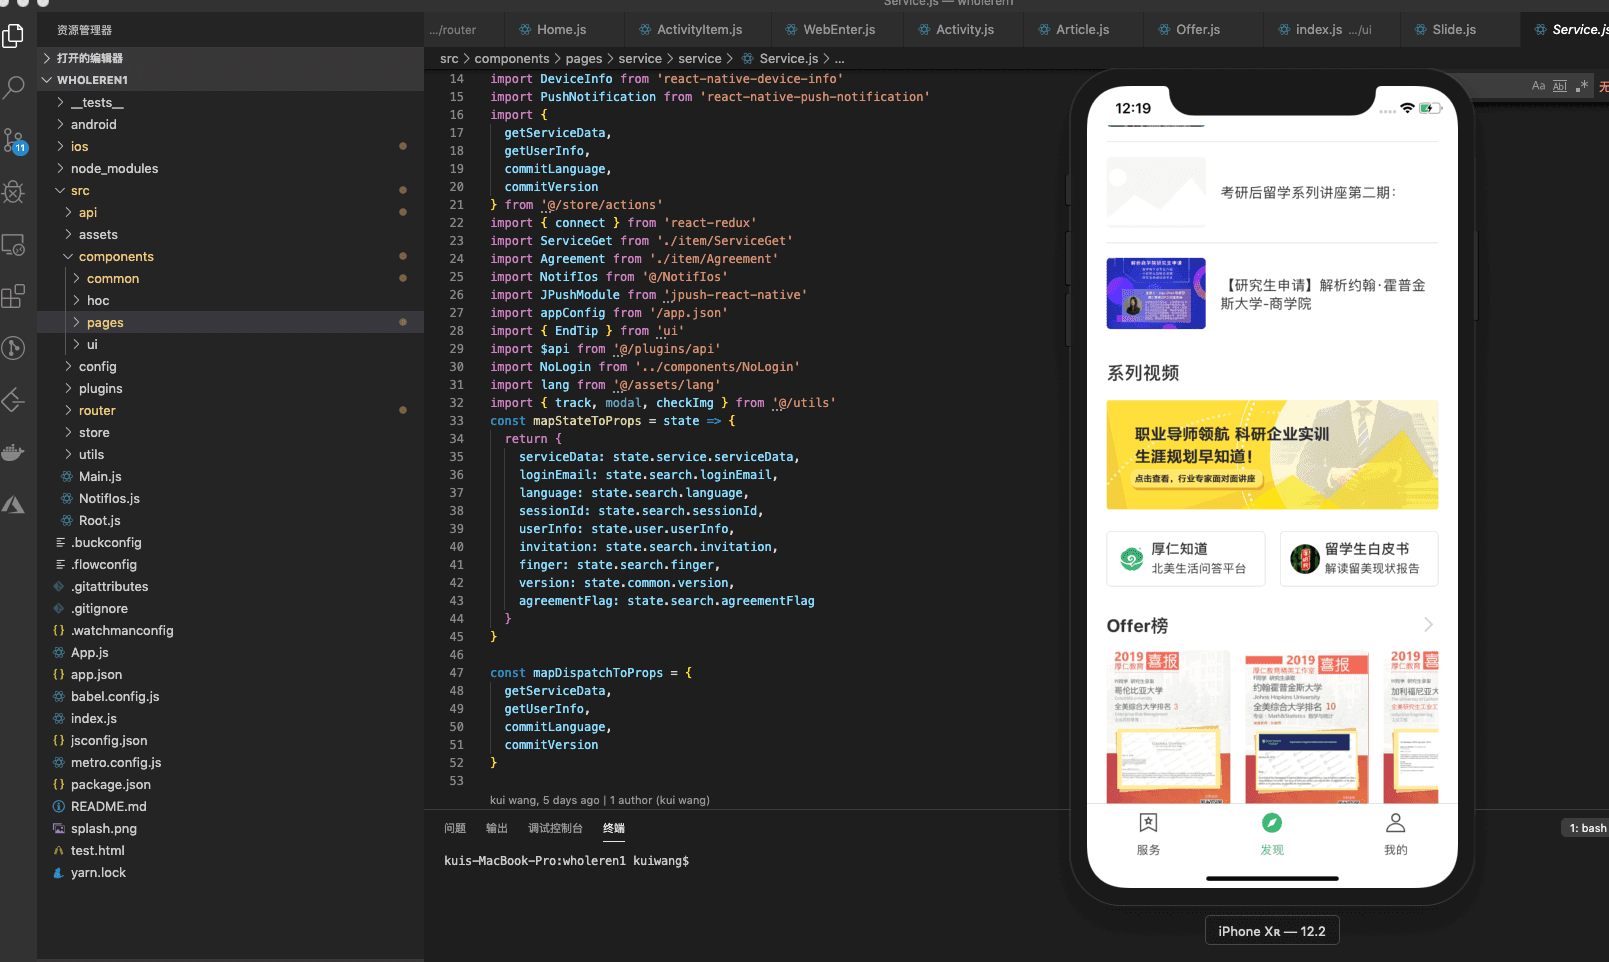1609x962 pixels.
Task: Click the iPhone XR — 12.2 device label
Action: 1272,931
